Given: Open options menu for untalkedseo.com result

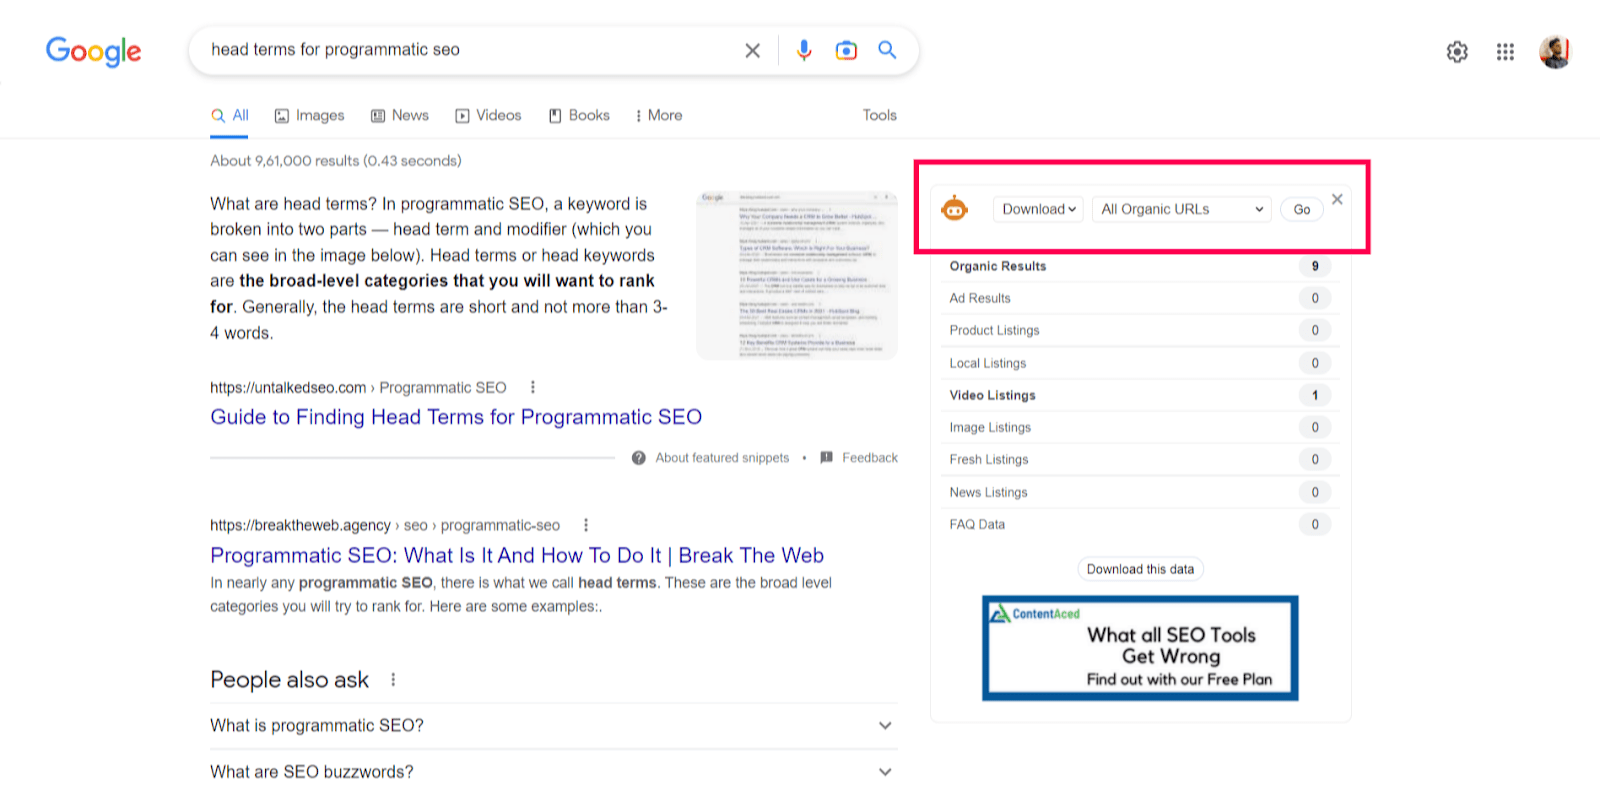Looking at the screenshot, I should (532, 387).
